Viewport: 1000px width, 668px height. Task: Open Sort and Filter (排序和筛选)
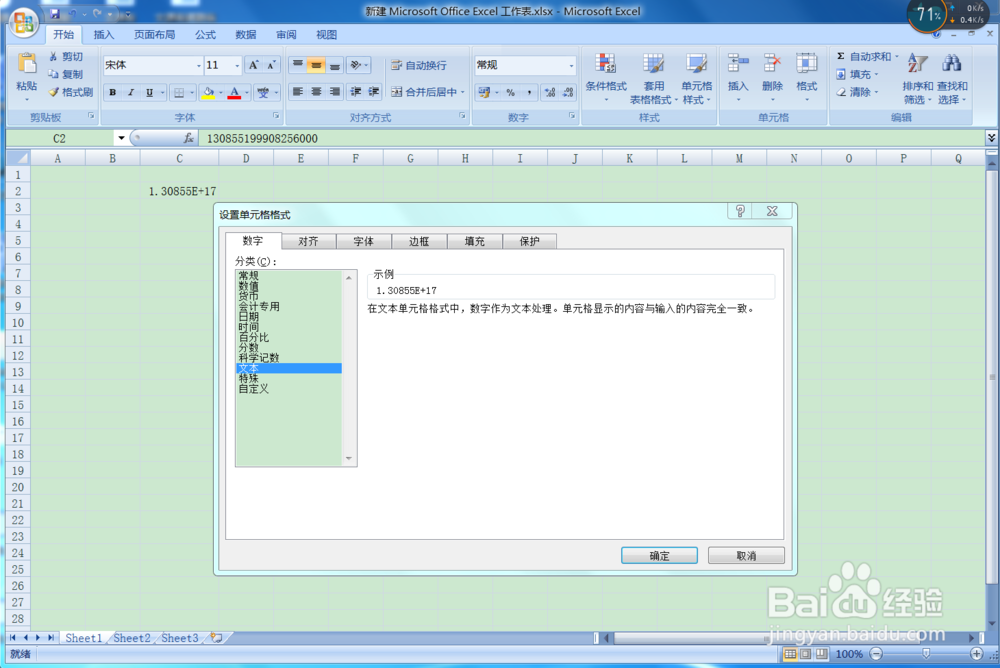click(x=918, y=78)
